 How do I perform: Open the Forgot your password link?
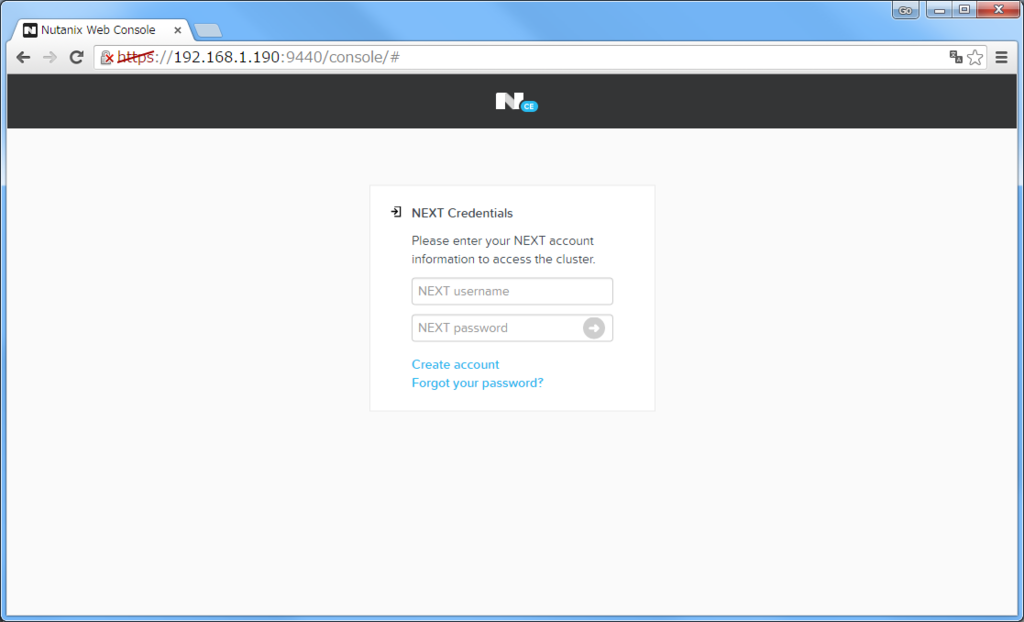coord(477,383)
